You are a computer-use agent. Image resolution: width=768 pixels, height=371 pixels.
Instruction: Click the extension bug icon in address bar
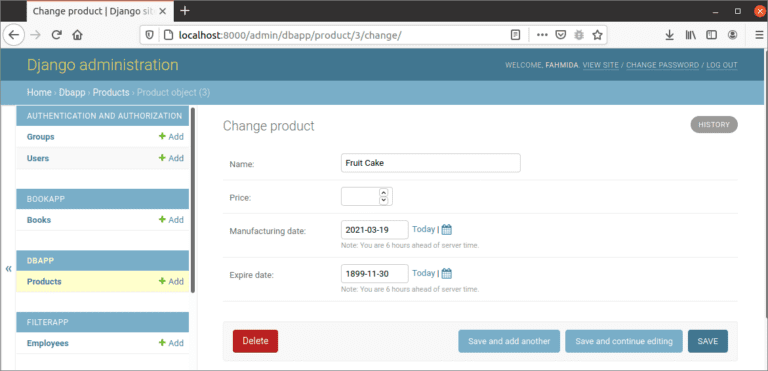coord(579,35)
